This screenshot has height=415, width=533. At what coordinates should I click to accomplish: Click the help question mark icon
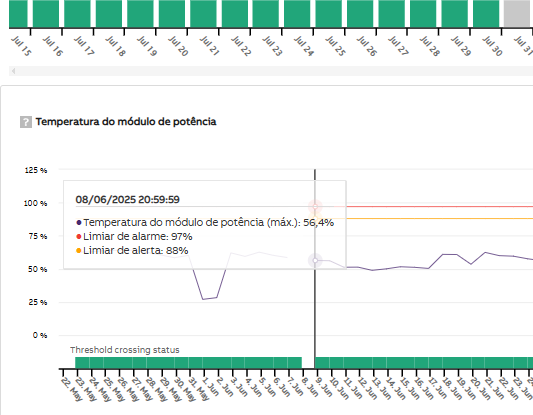point(26,122)
